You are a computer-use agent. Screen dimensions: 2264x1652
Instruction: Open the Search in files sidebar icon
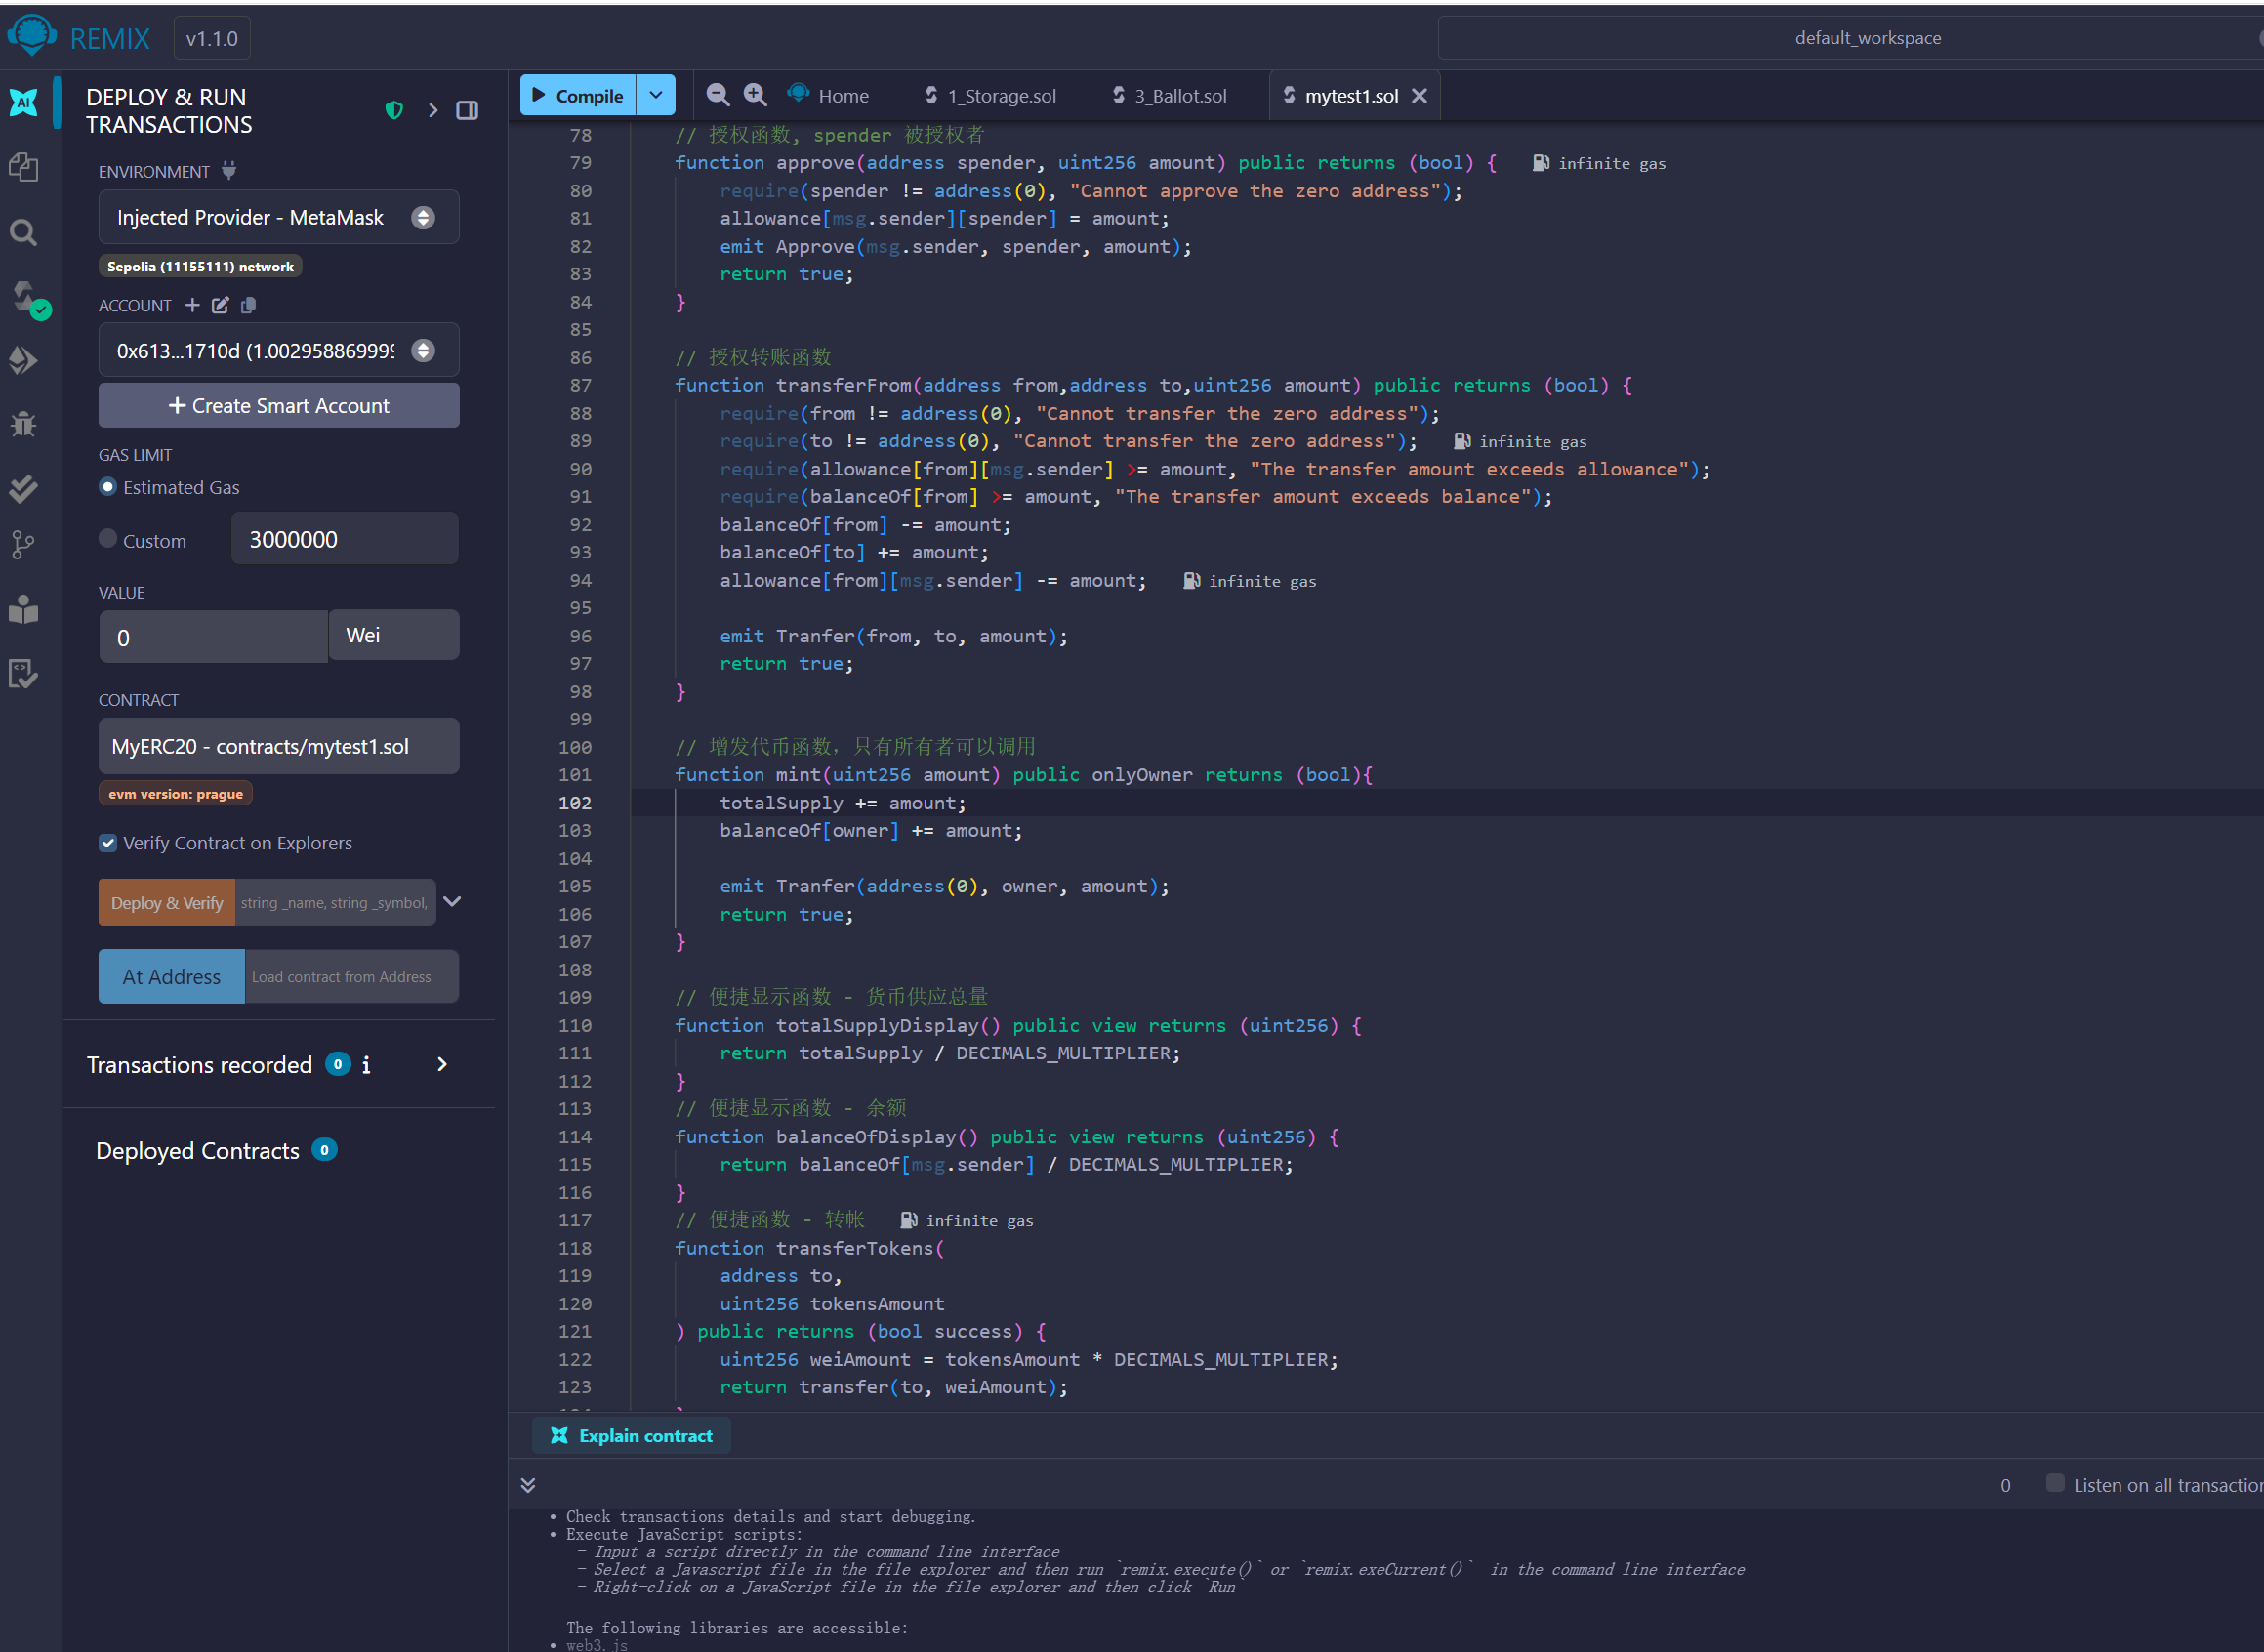(24, 233)
